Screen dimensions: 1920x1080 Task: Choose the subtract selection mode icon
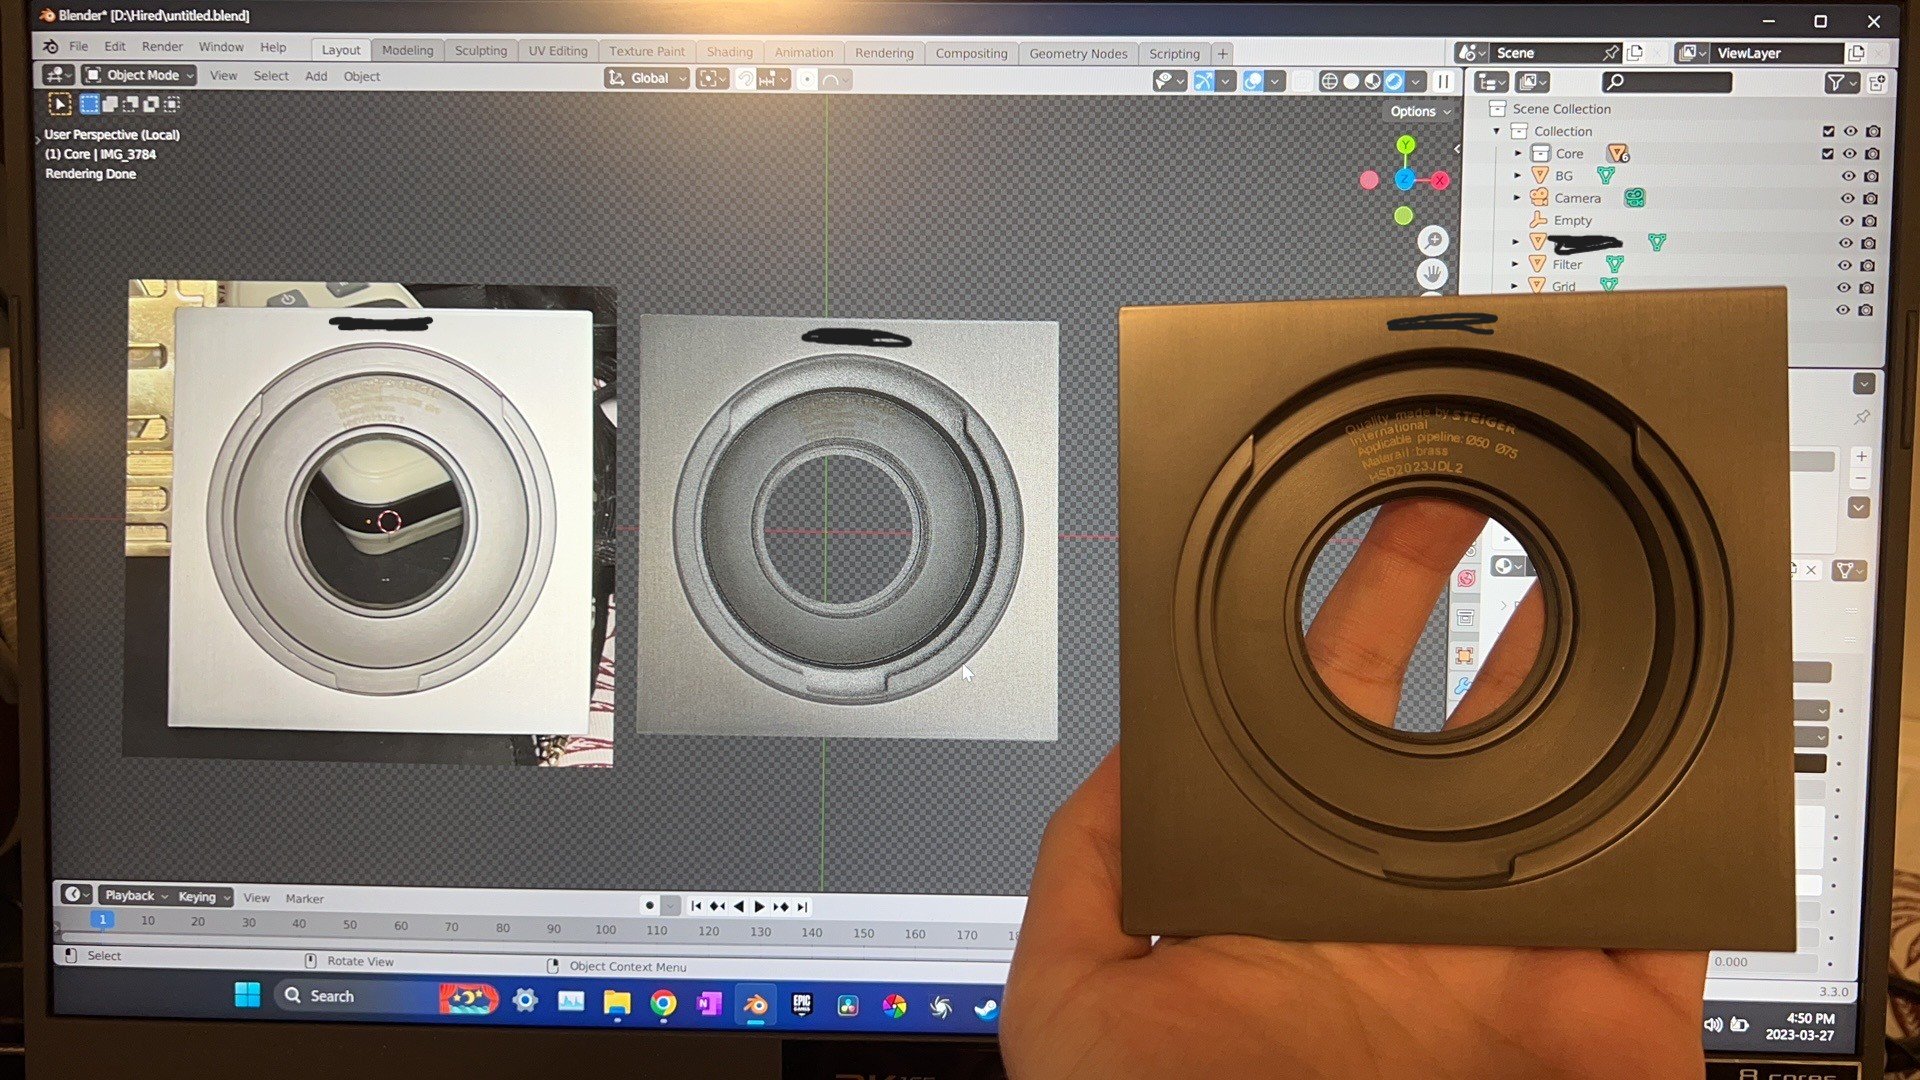130,104
